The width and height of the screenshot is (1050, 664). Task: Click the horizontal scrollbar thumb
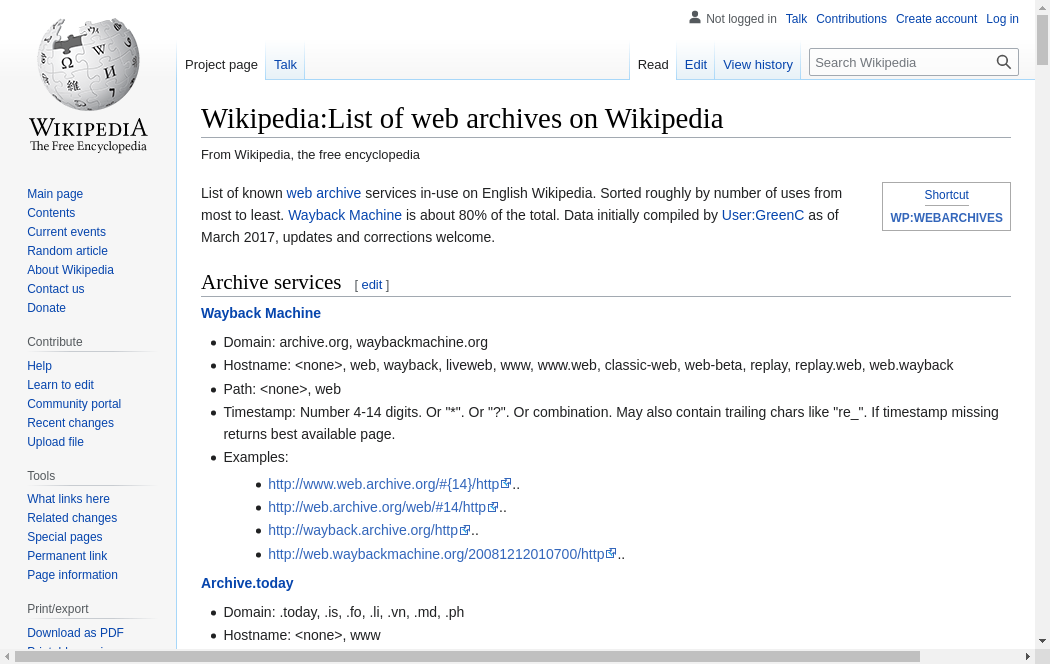click(467, 657)
